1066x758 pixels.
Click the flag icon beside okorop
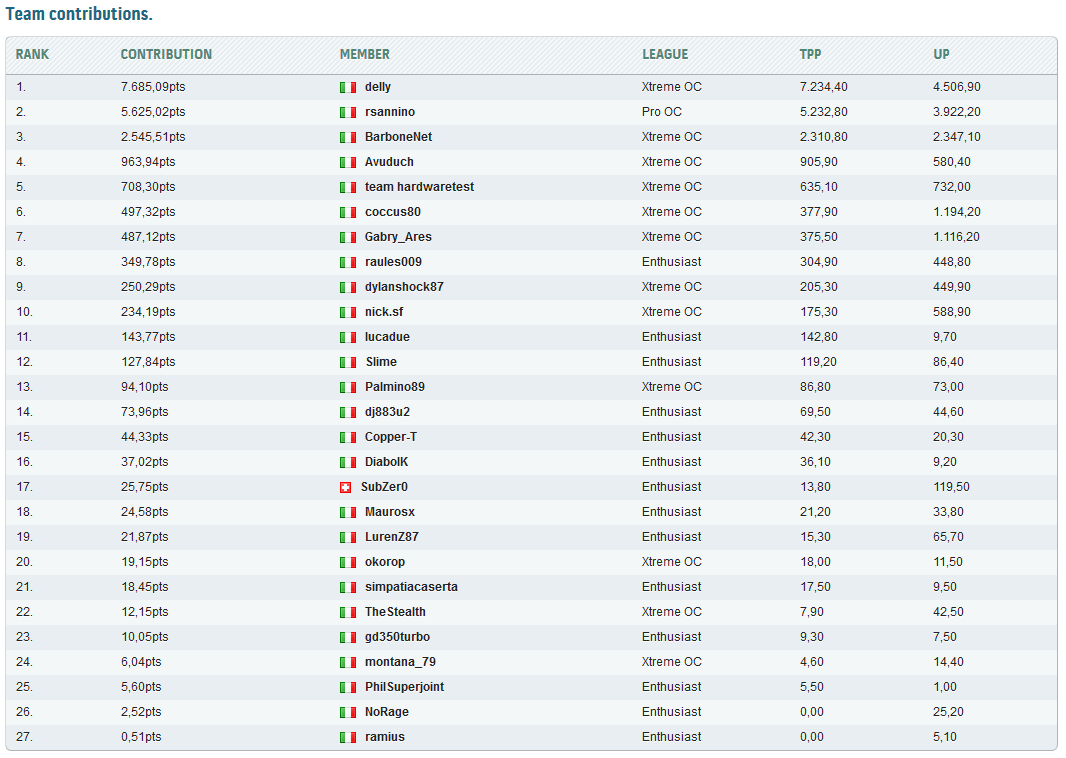[347, 562]
